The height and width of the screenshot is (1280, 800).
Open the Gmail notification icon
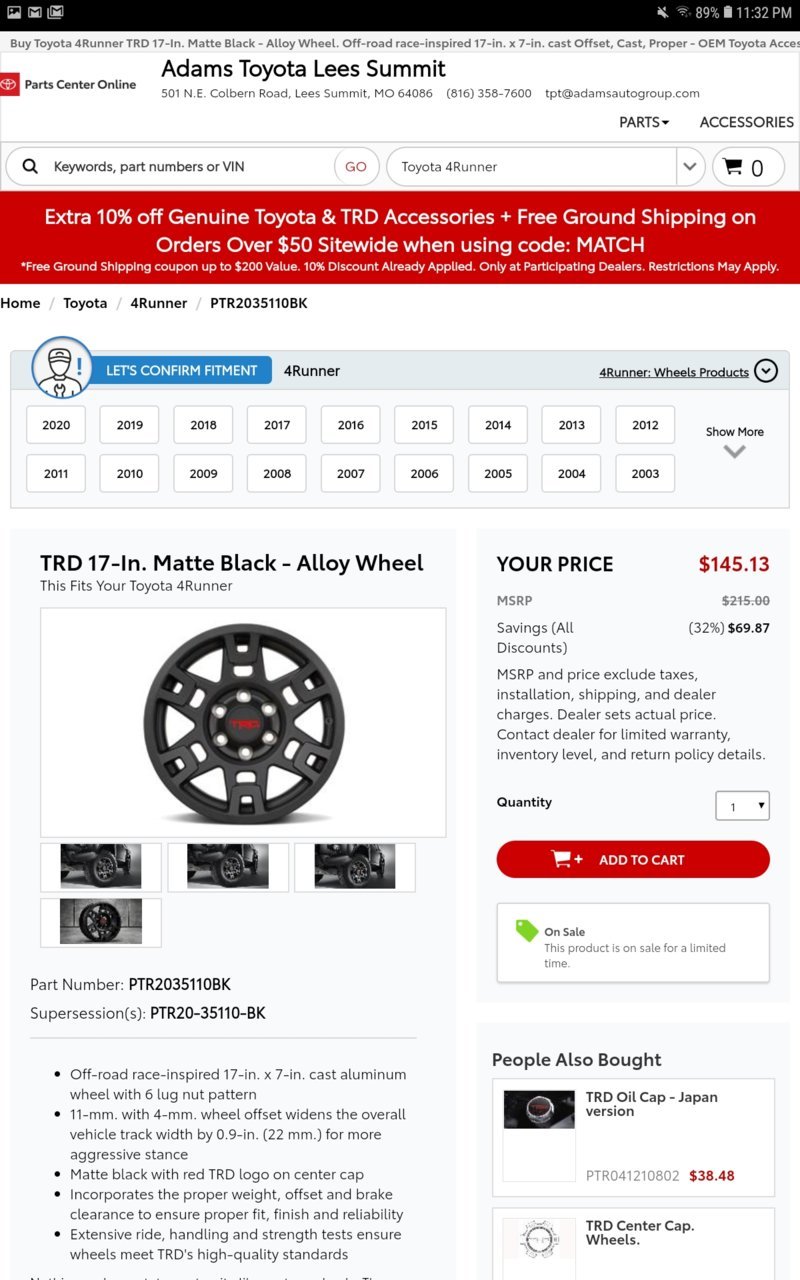click(x=35, y=12)
